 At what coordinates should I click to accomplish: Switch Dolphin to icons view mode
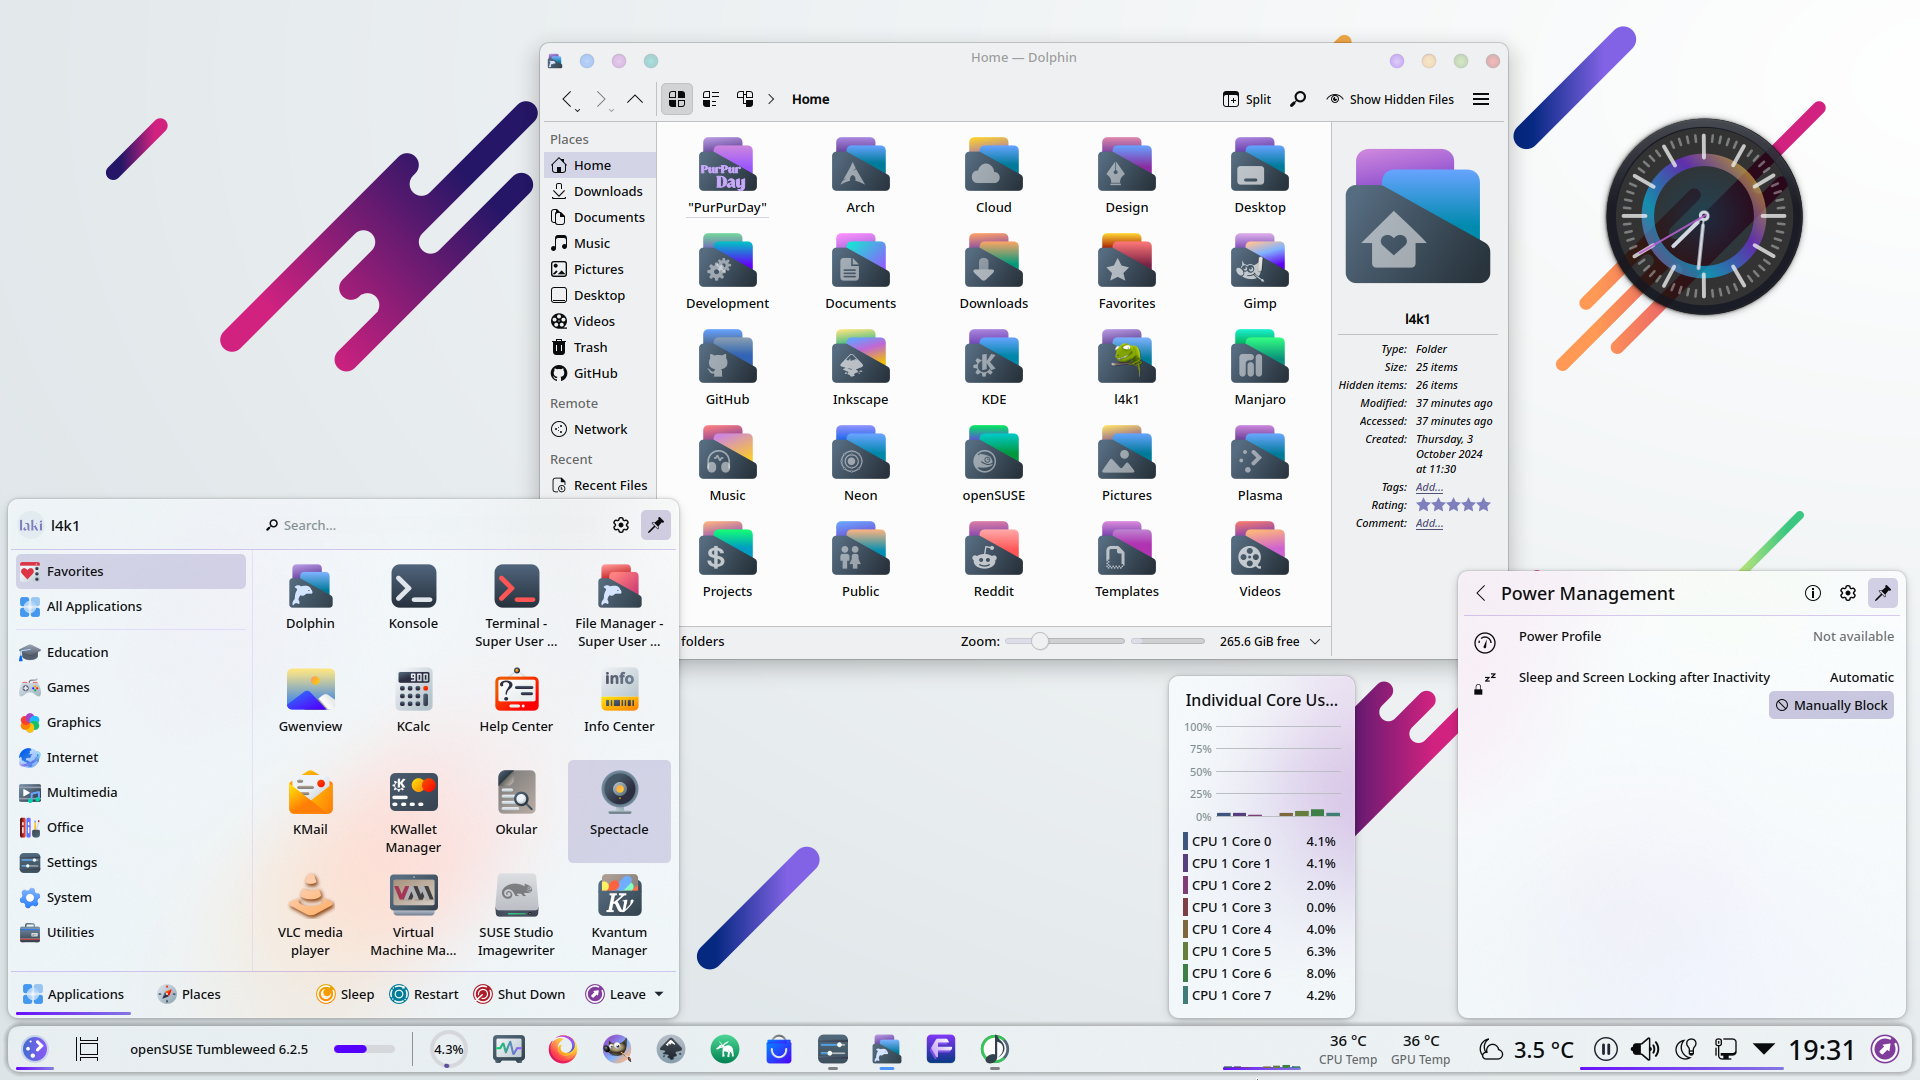[677, 99]
